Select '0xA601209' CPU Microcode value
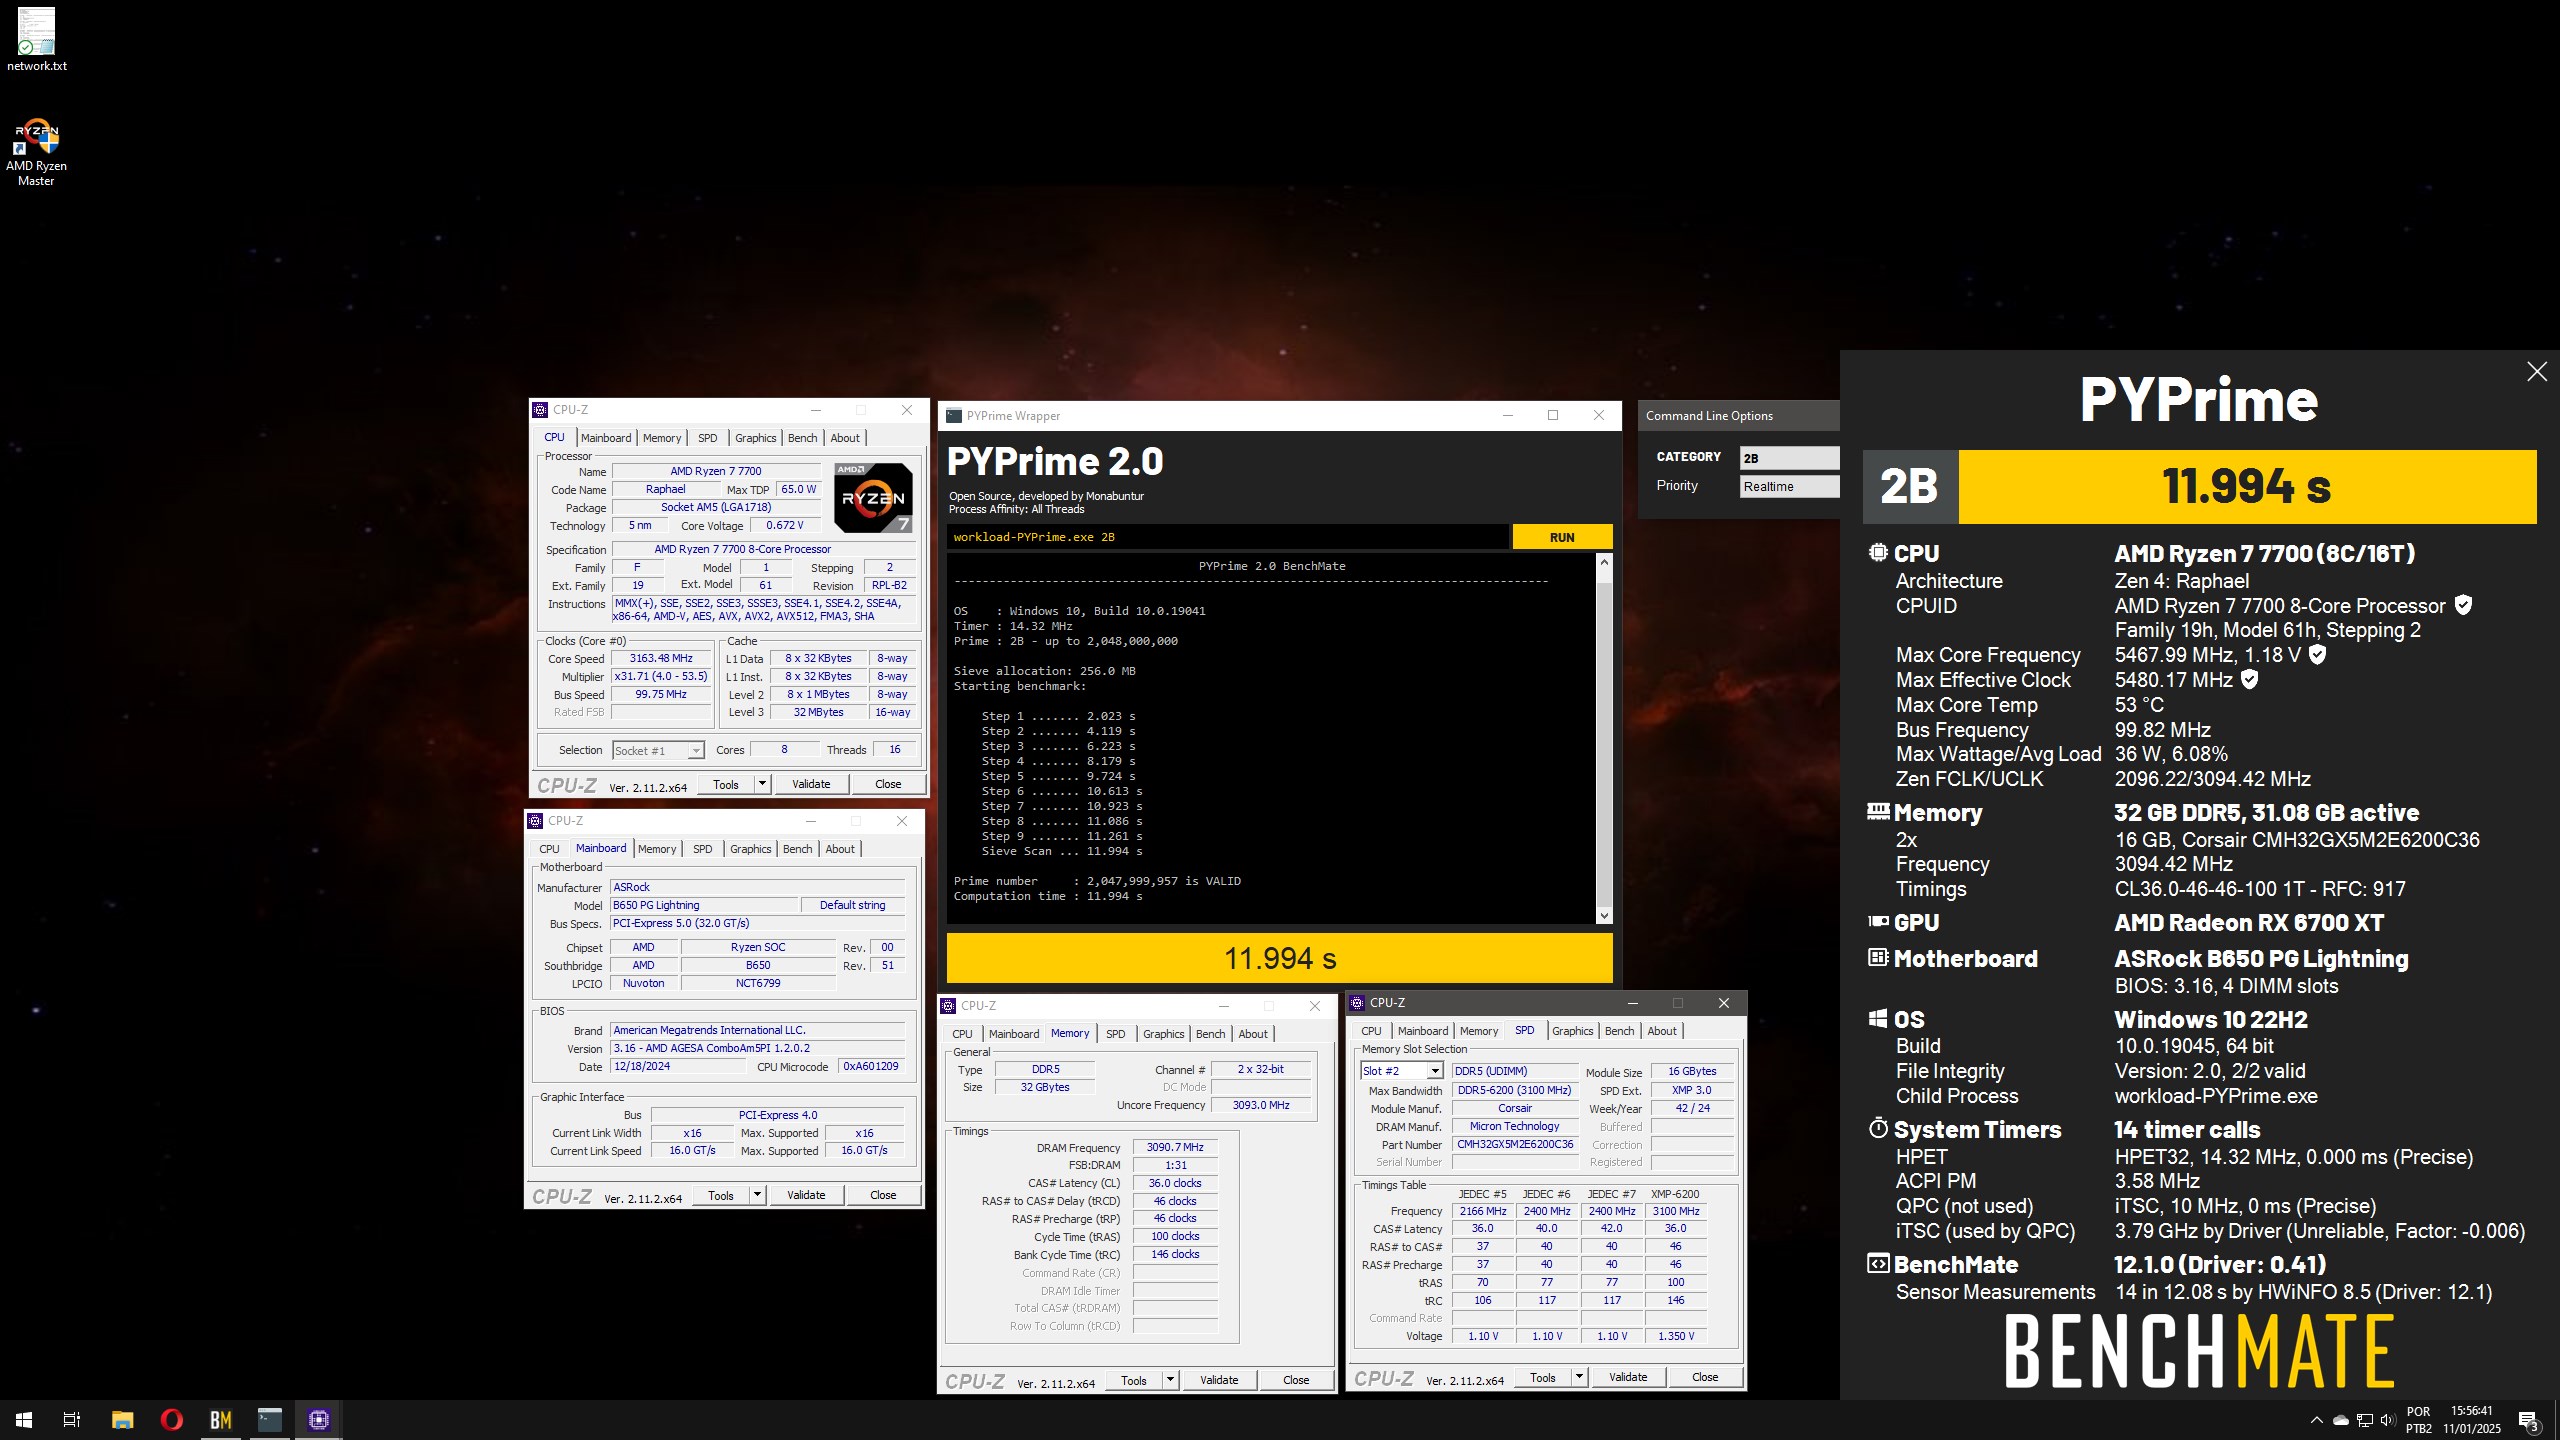The width and height of the screenshot is (2560, 1440). [871, 1066]
